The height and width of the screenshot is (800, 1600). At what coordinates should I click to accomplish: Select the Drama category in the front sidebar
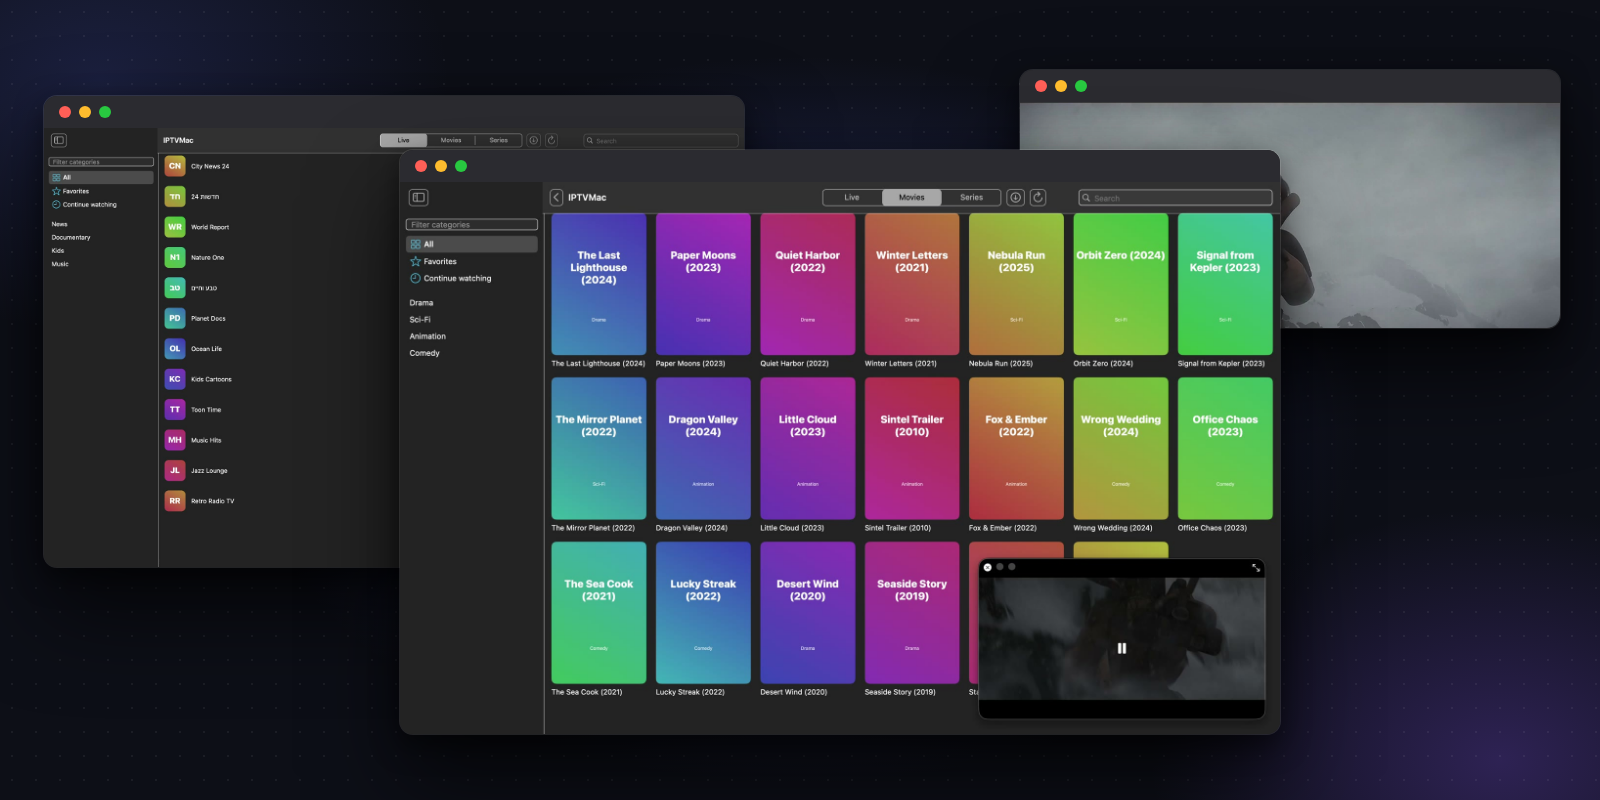[x=421, y=303]
